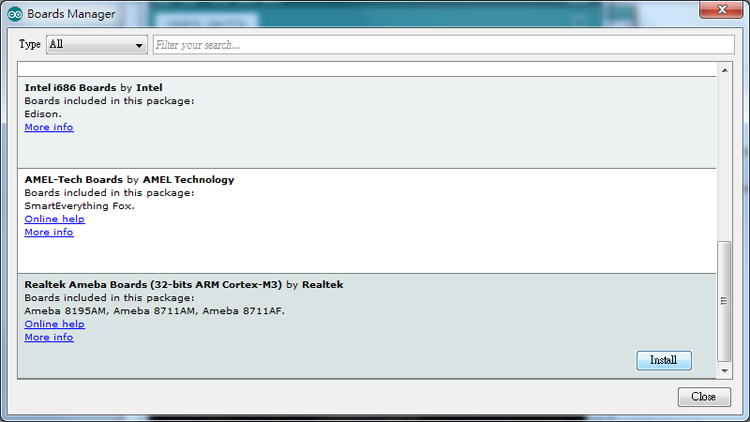This screenshot has height=422, width=750.
Task: Click the Boards Manager title bar
Action: pyautogui.click(x=350, y=14)
